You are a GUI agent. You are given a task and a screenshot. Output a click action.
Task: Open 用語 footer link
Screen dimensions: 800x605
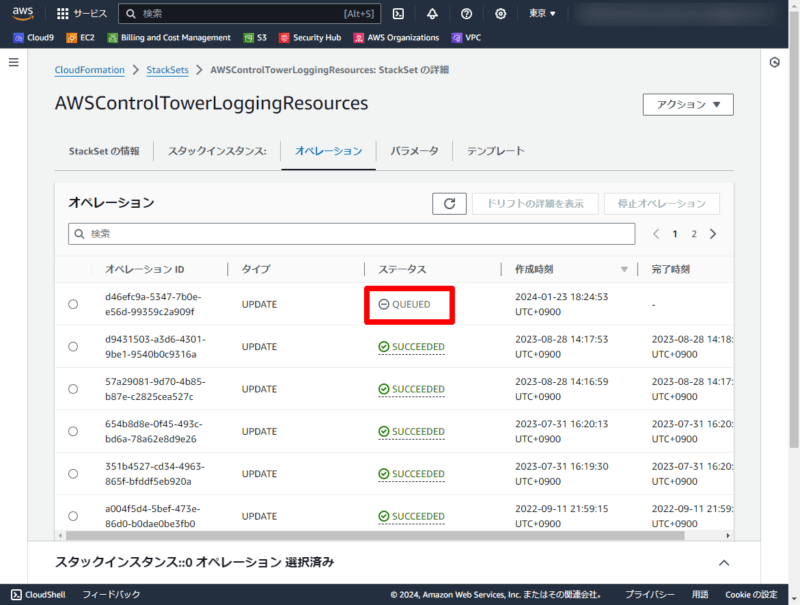point(700,595)
